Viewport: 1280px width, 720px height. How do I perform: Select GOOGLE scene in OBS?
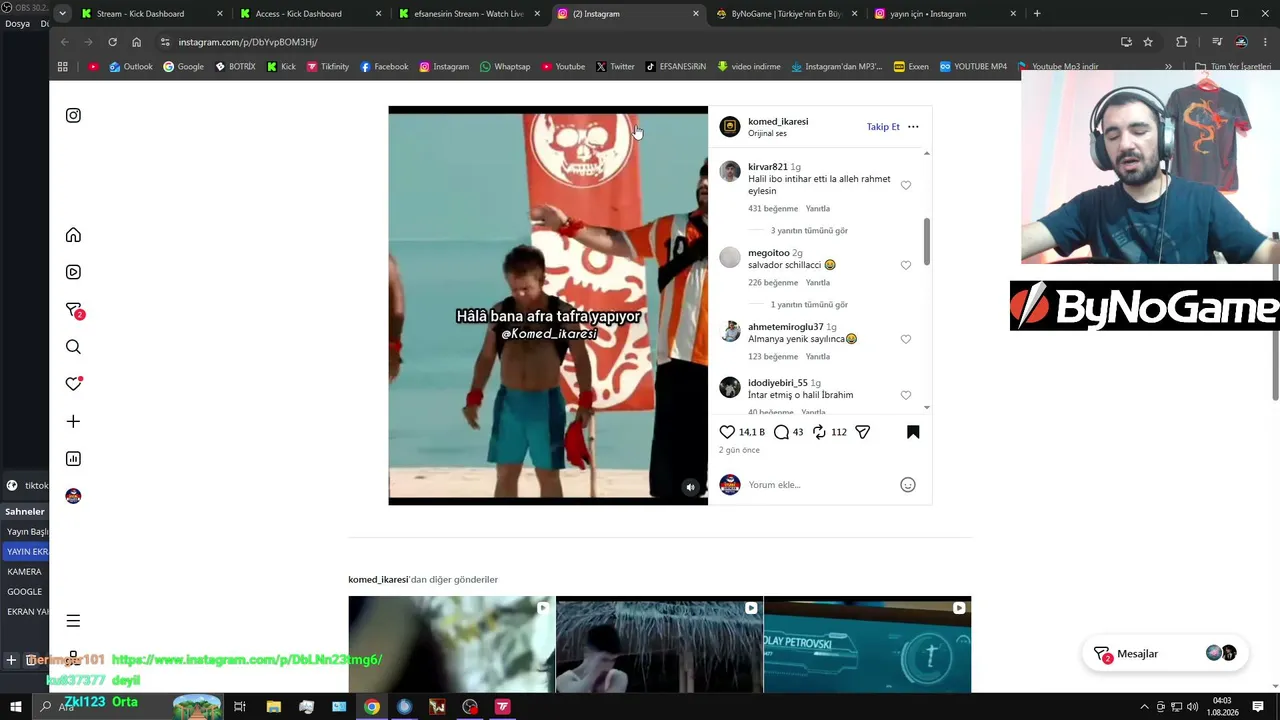tap(25, 592)
